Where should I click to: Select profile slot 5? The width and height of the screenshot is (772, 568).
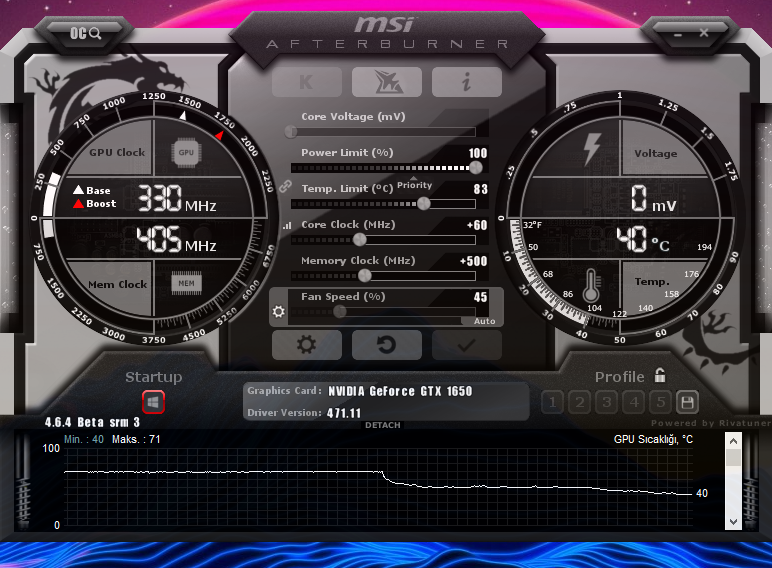[660, 403]
